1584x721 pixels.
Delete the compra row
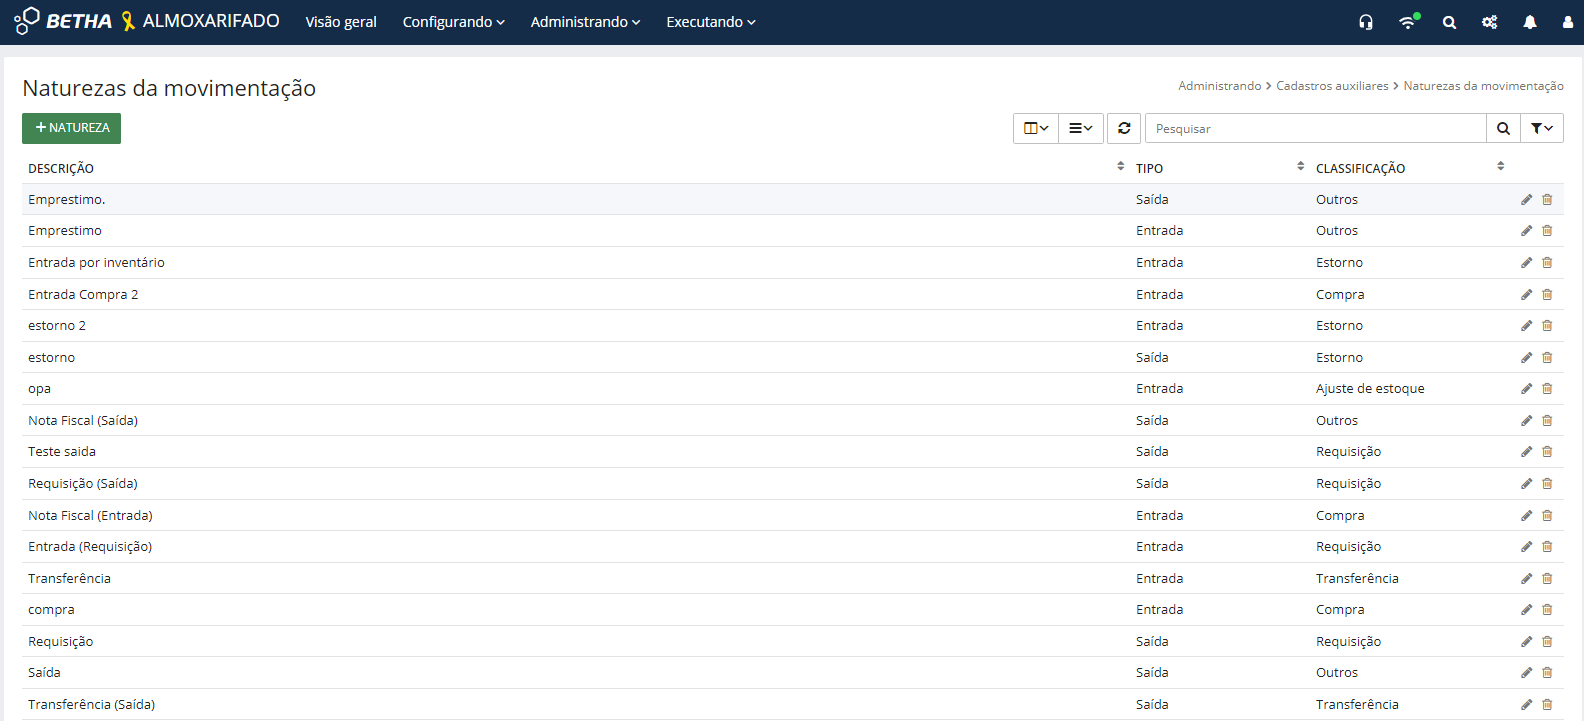[1547, 610]
